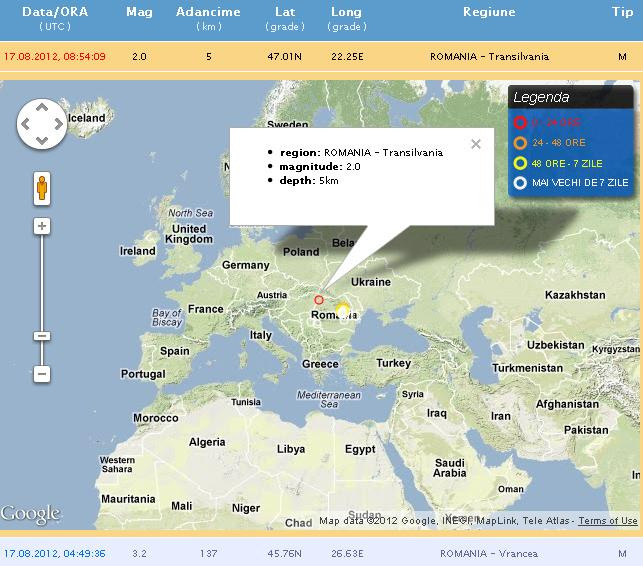643x566 pixels.
Task: Pan the map down with the arrow control
Action: pos(41,139)
